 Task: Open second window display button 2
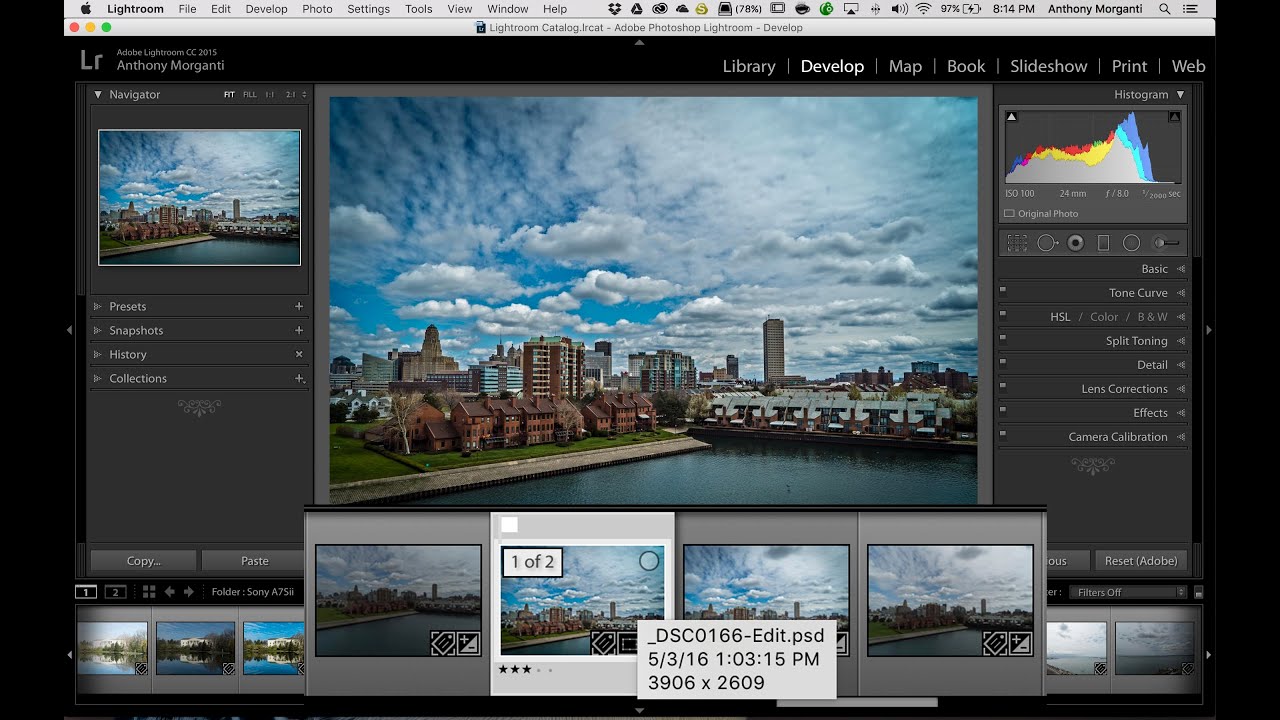click(x=115, y=592)
